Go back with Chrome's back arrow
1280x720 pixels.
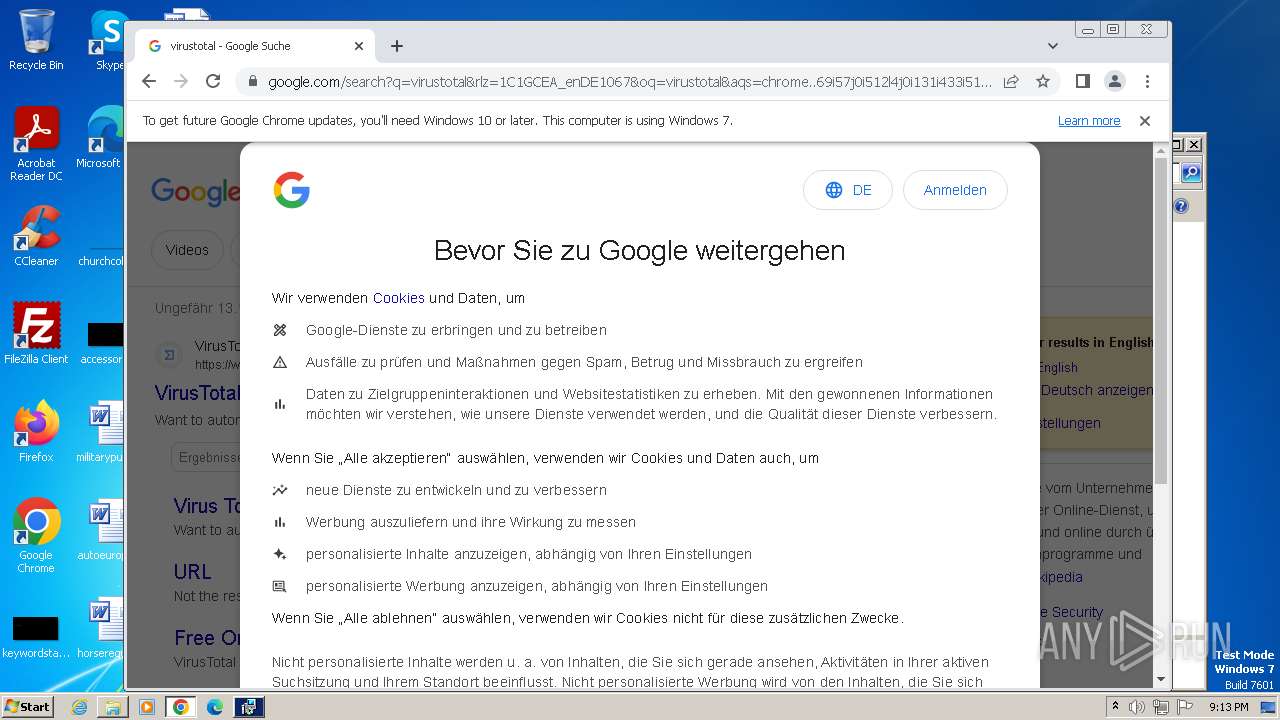[149, 81]
